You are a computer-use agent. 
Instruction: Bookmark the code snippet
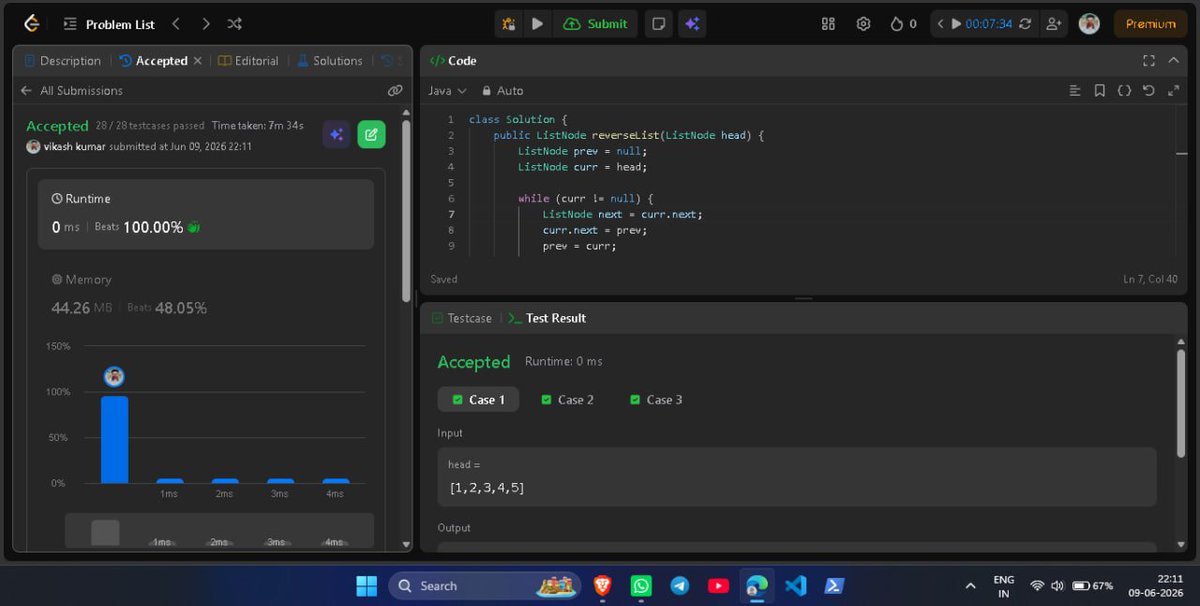click(1099, 90)
